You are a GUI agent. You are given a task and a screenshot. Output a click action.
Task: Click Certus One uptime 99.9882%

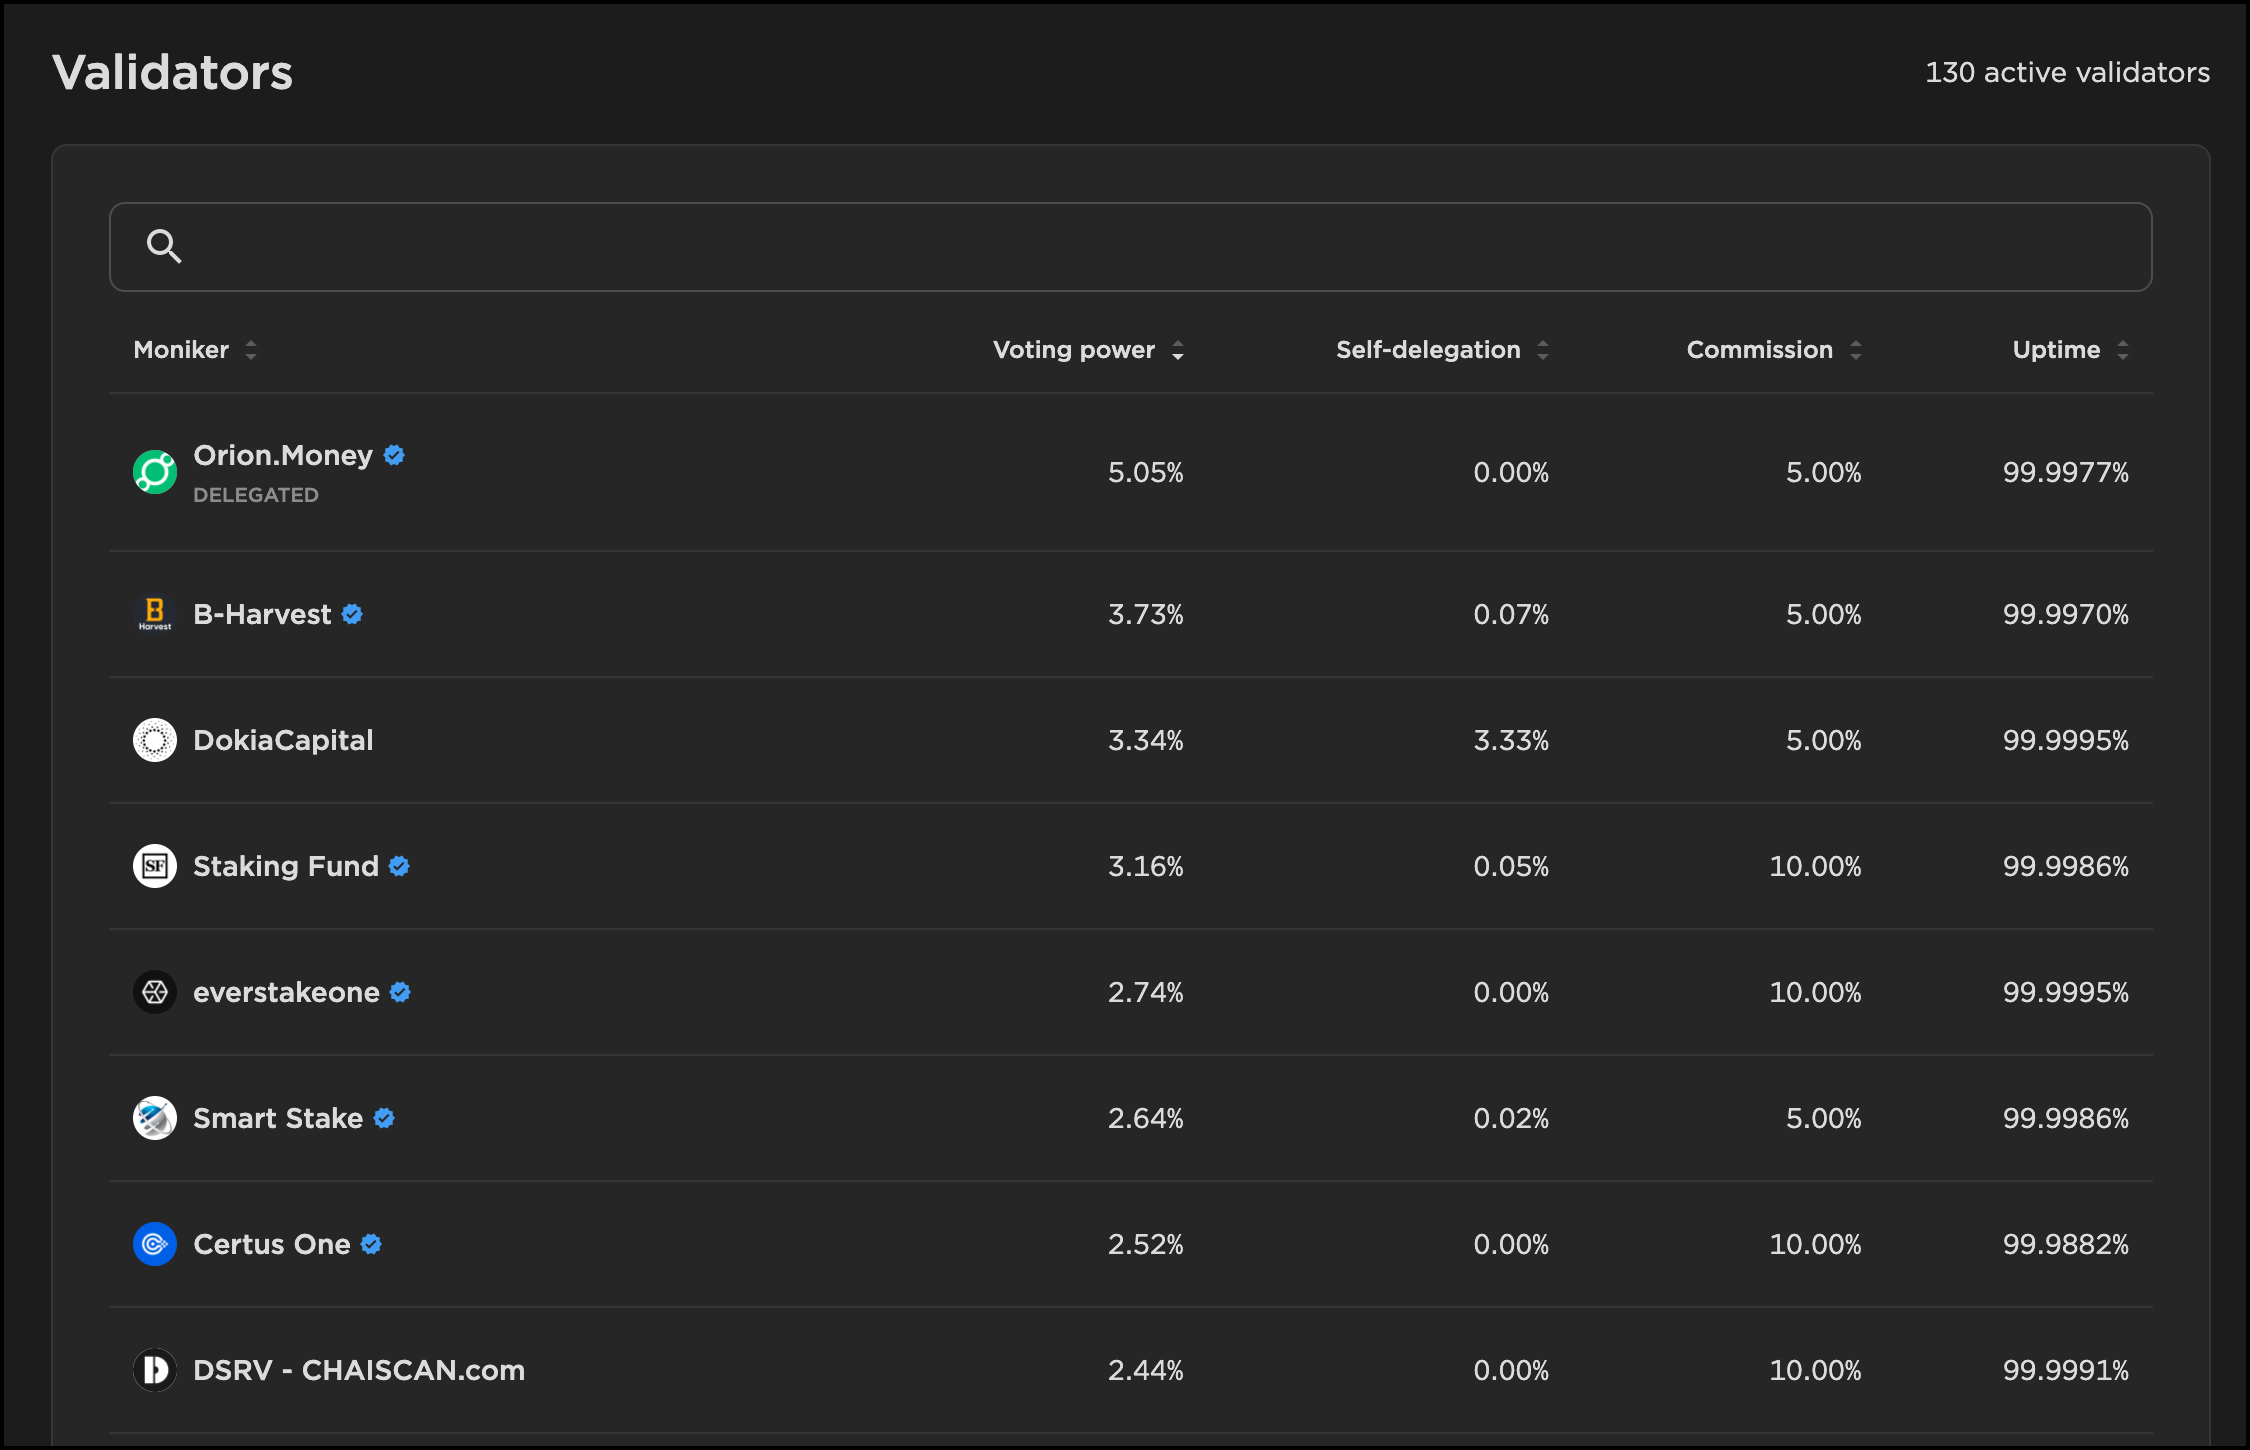coord(2066,1244)
